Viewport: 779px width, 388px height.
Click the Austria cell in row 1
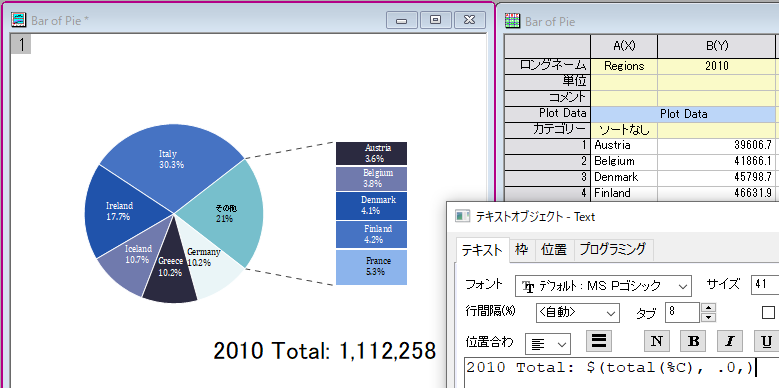624,146
